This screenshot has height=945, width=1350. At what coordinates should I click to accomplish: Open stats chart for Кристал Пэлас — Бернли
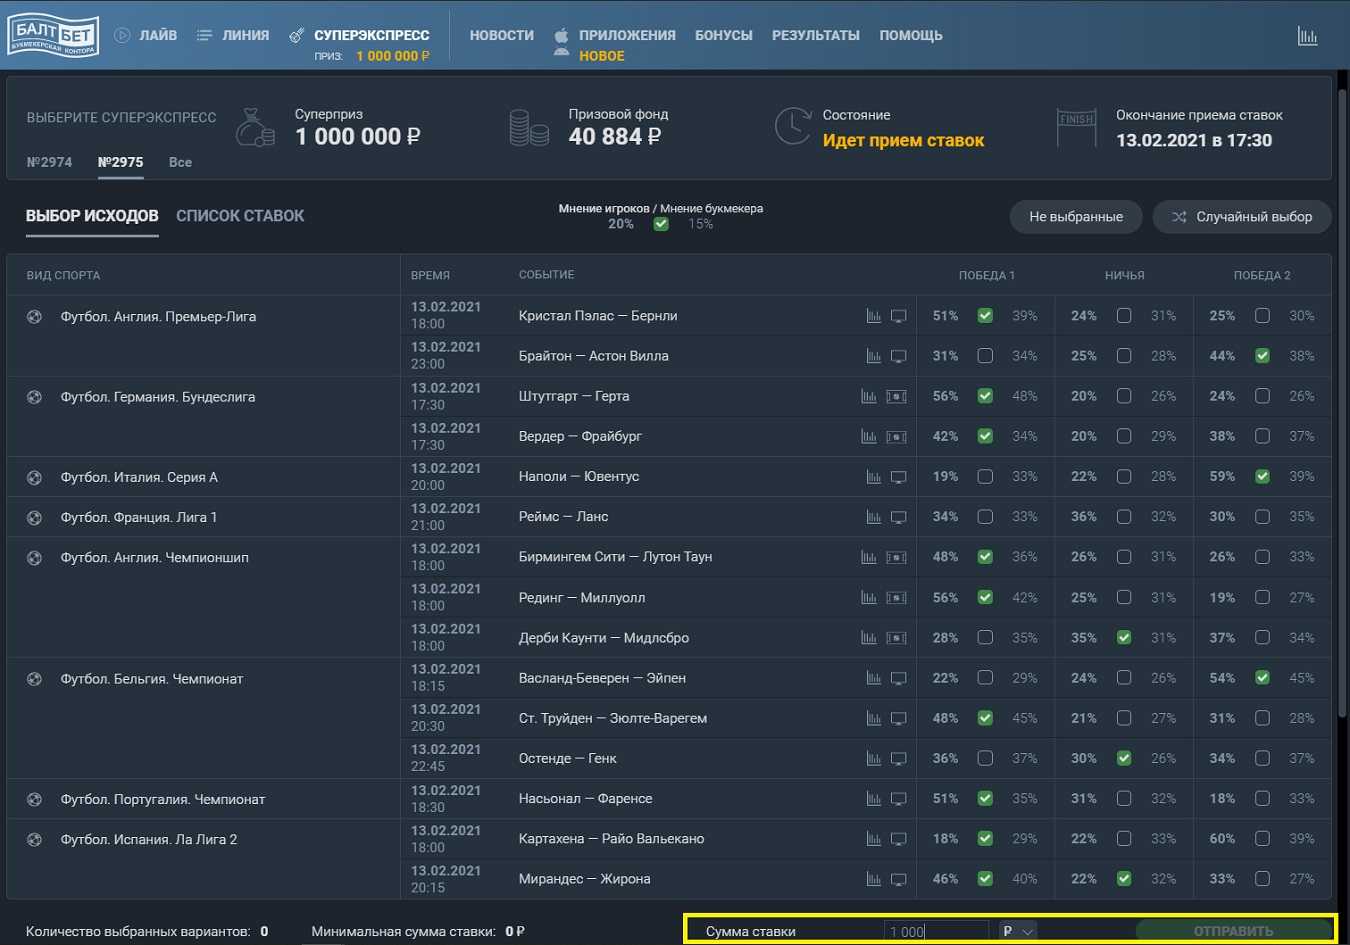point(873,316)
